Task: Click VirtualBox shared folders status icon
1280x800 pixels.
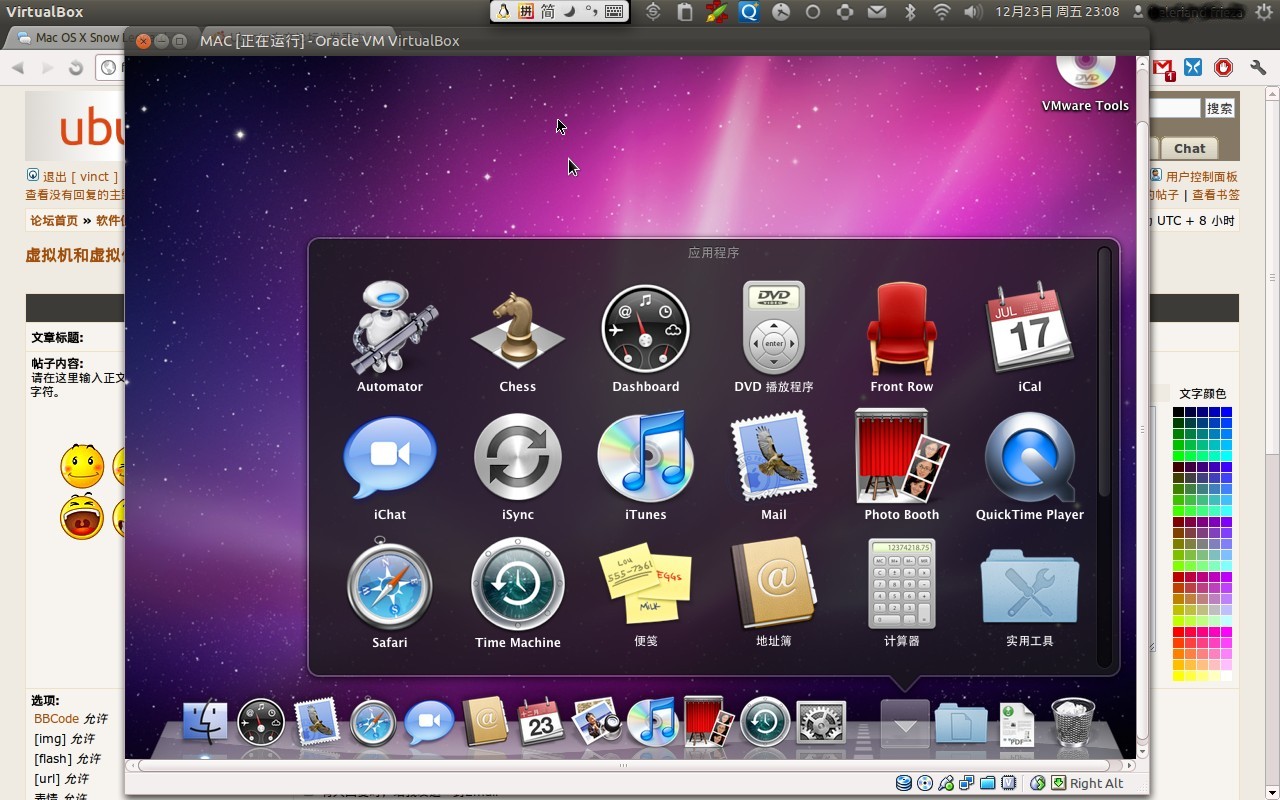Action: pyautogui.click(x=988, y=783)
